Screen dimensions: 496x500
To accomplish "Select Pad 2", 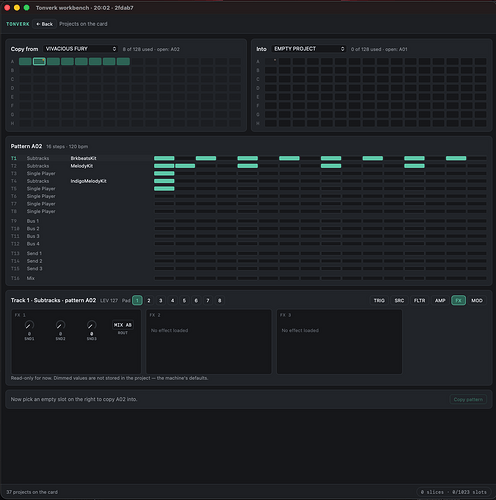I will point(149,300).
